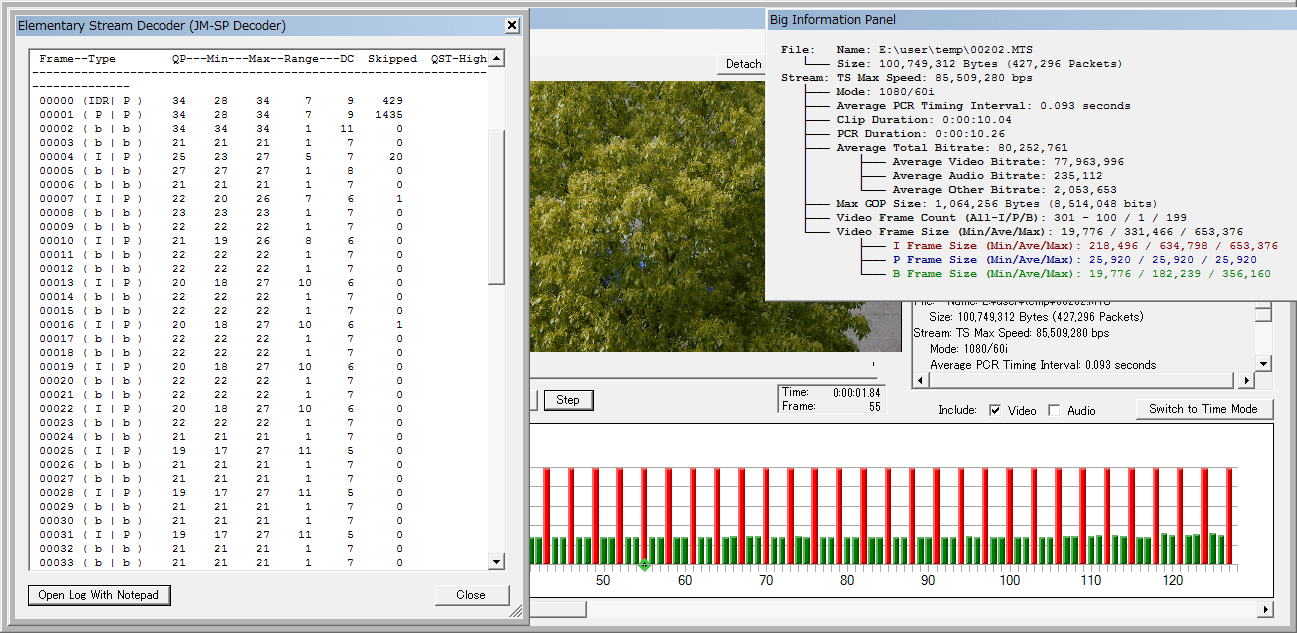
Task: Click the frame chart horizontal scrollbar thumb
Action: tap(557, 609)
